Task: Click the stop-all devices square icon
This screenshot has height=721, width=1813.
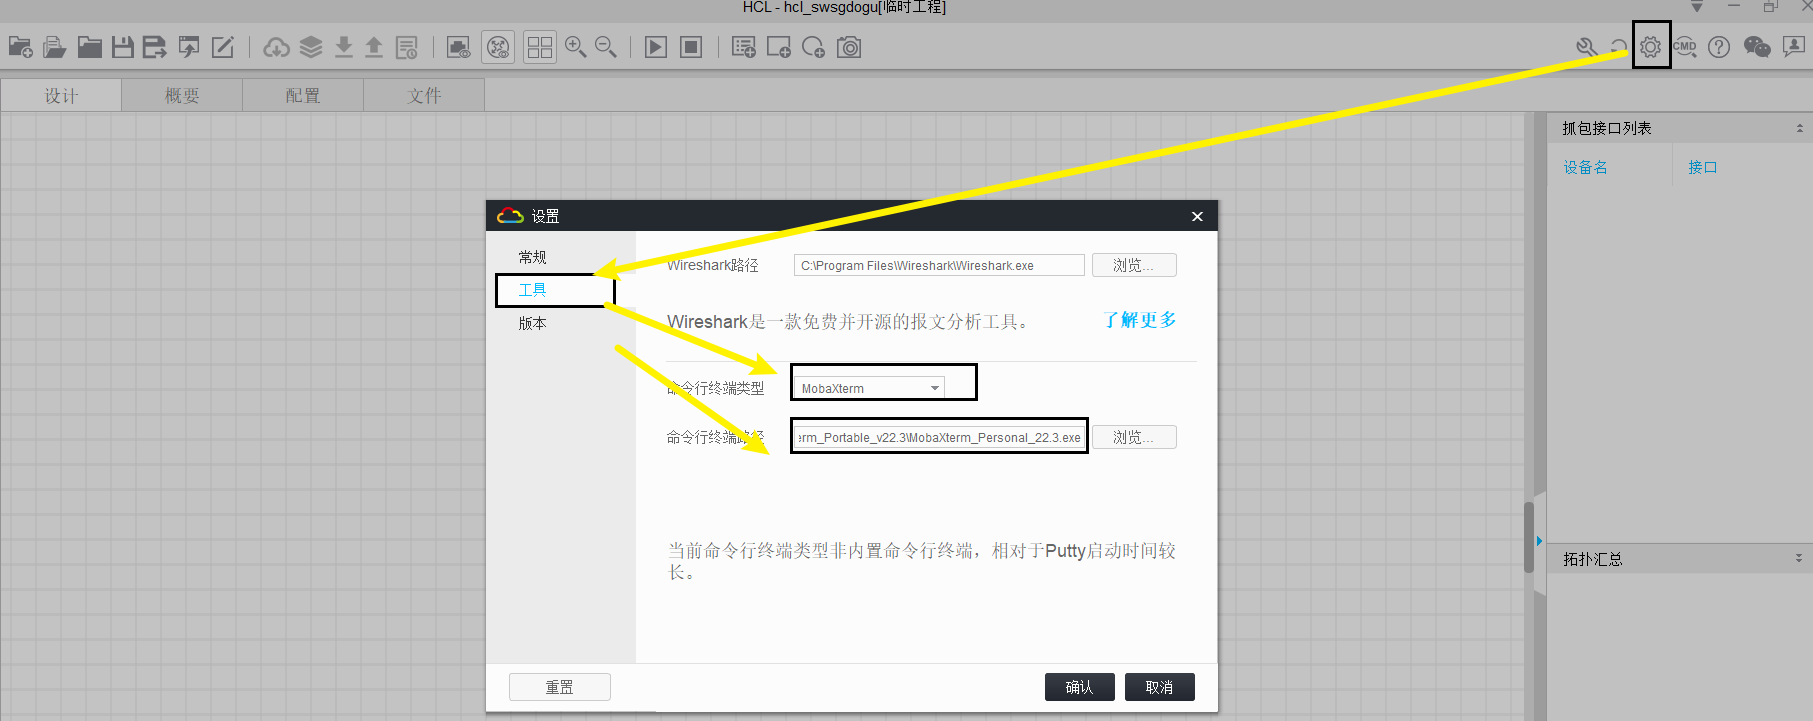Action: click(x=691, y=47)
